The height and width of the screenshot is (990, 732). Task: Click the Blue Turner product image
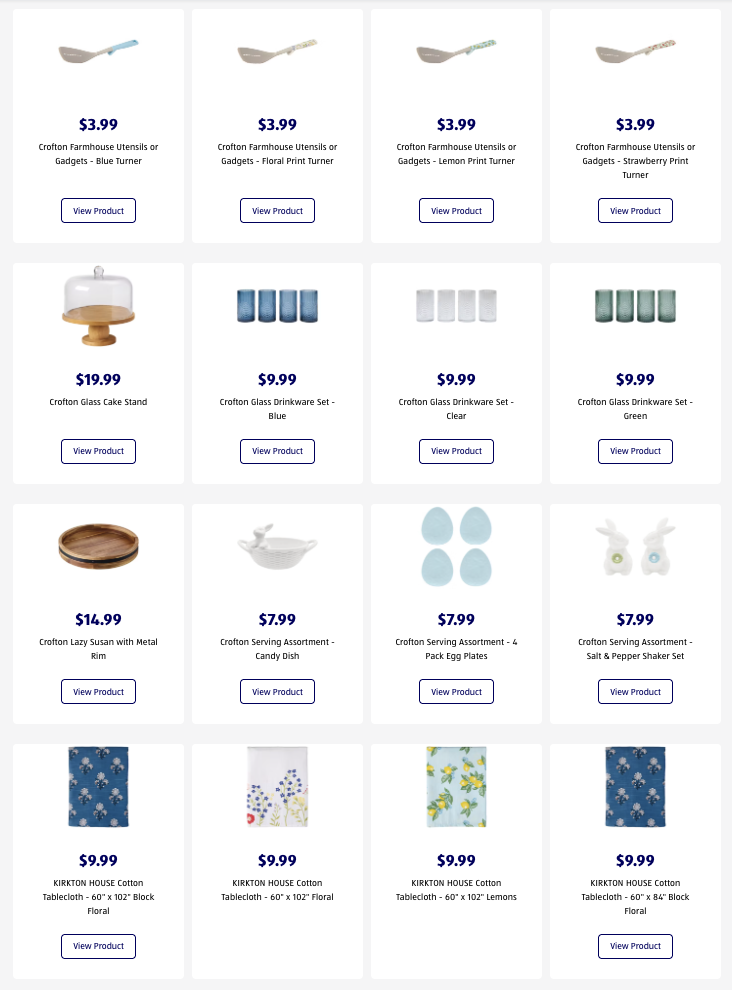point(98,50)
